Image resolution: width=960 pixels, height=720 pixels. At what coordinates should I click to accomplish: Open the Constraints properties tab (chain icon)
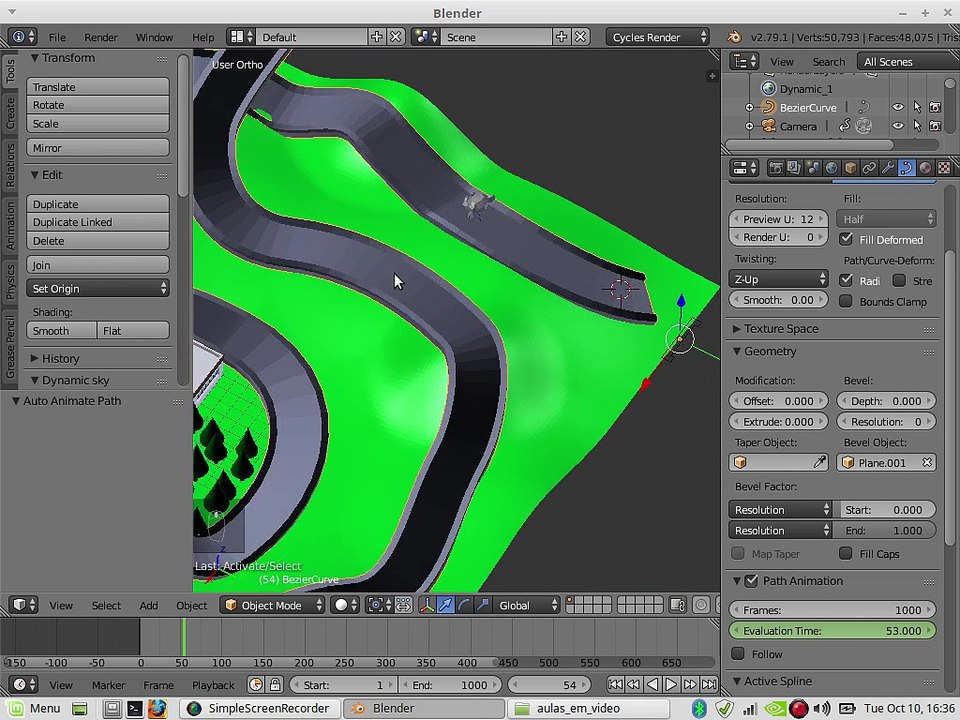(x=869, y=167)
